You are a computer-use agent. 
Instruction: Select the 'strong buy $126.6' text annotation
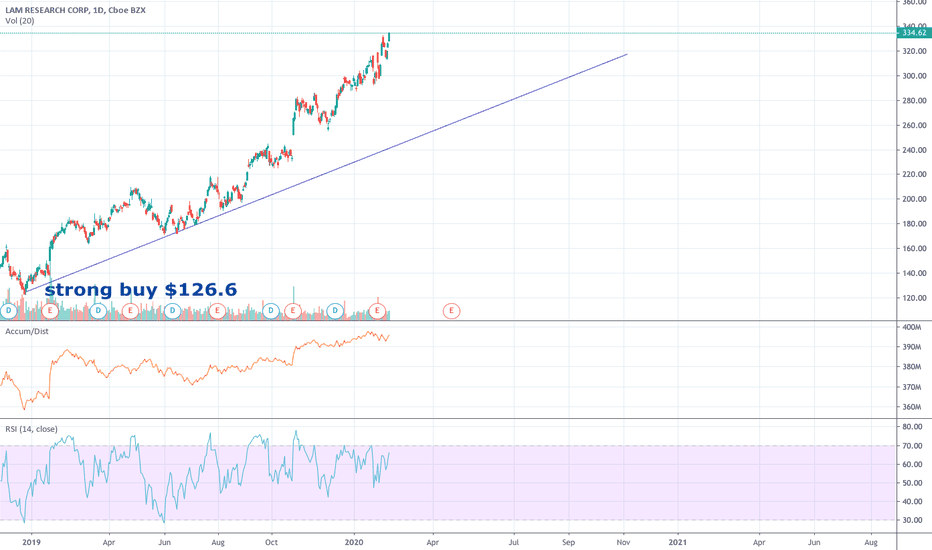(x=141, y=290)
